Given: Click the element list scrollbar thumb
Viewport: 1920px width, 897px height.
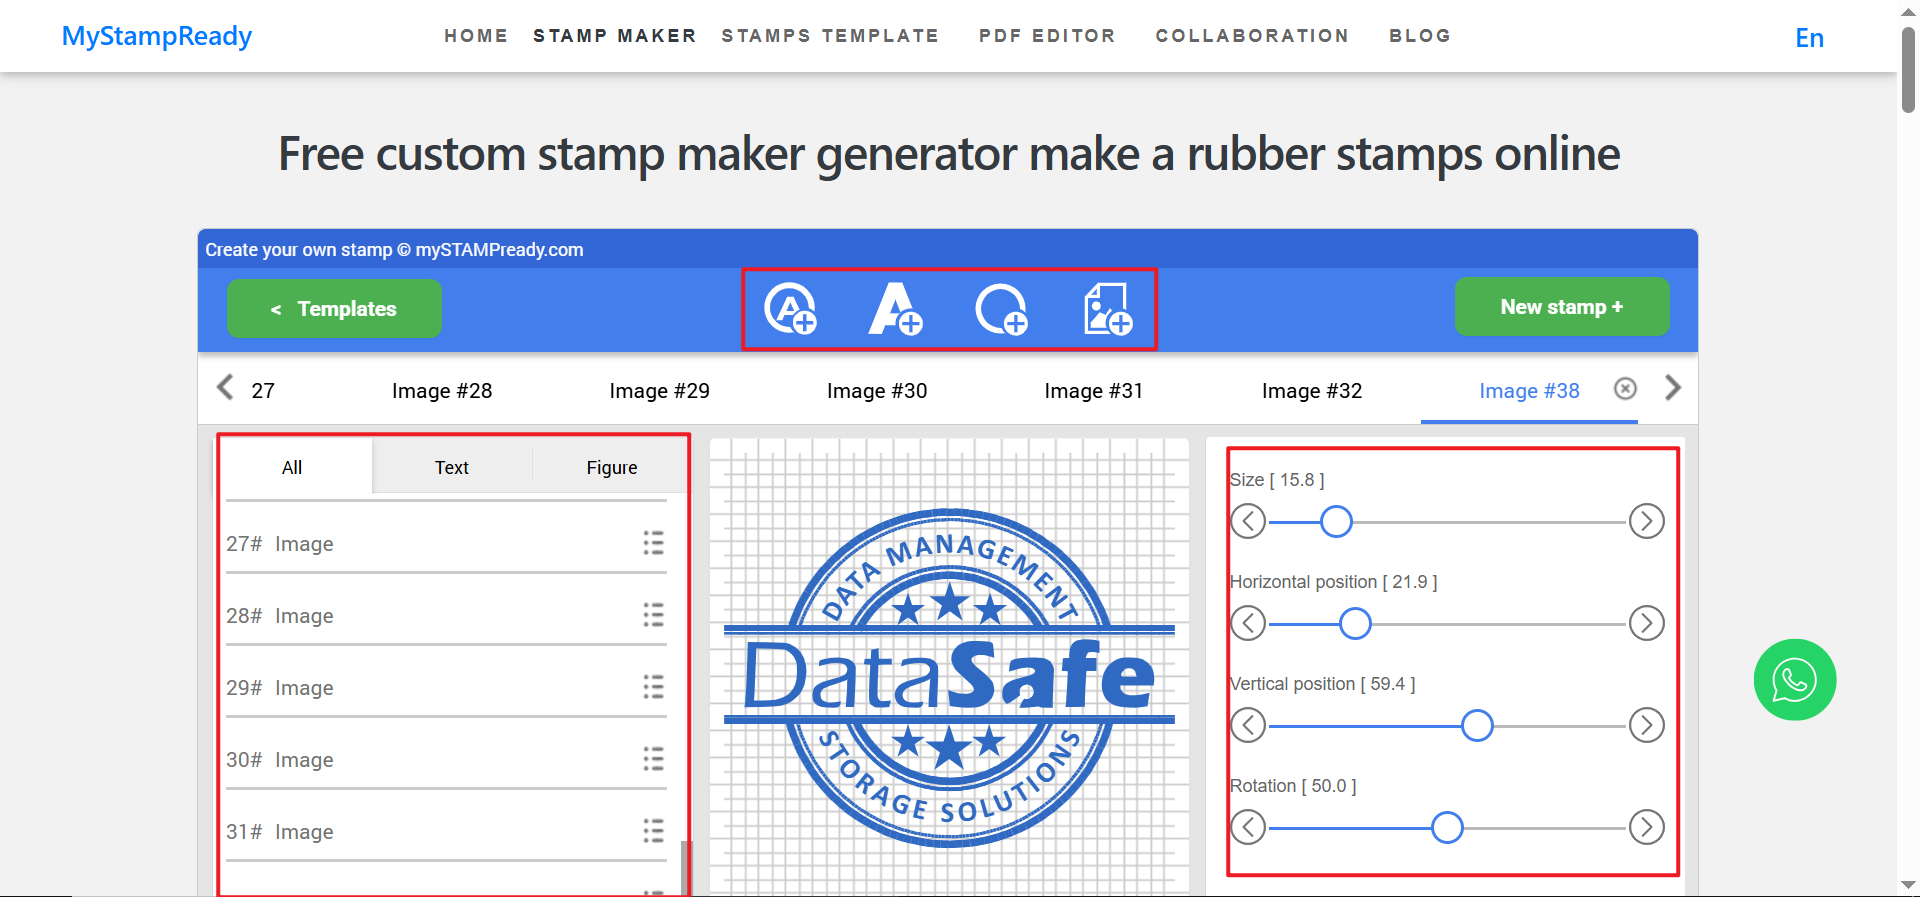Looking at the screenshot, I should (685, 868).
